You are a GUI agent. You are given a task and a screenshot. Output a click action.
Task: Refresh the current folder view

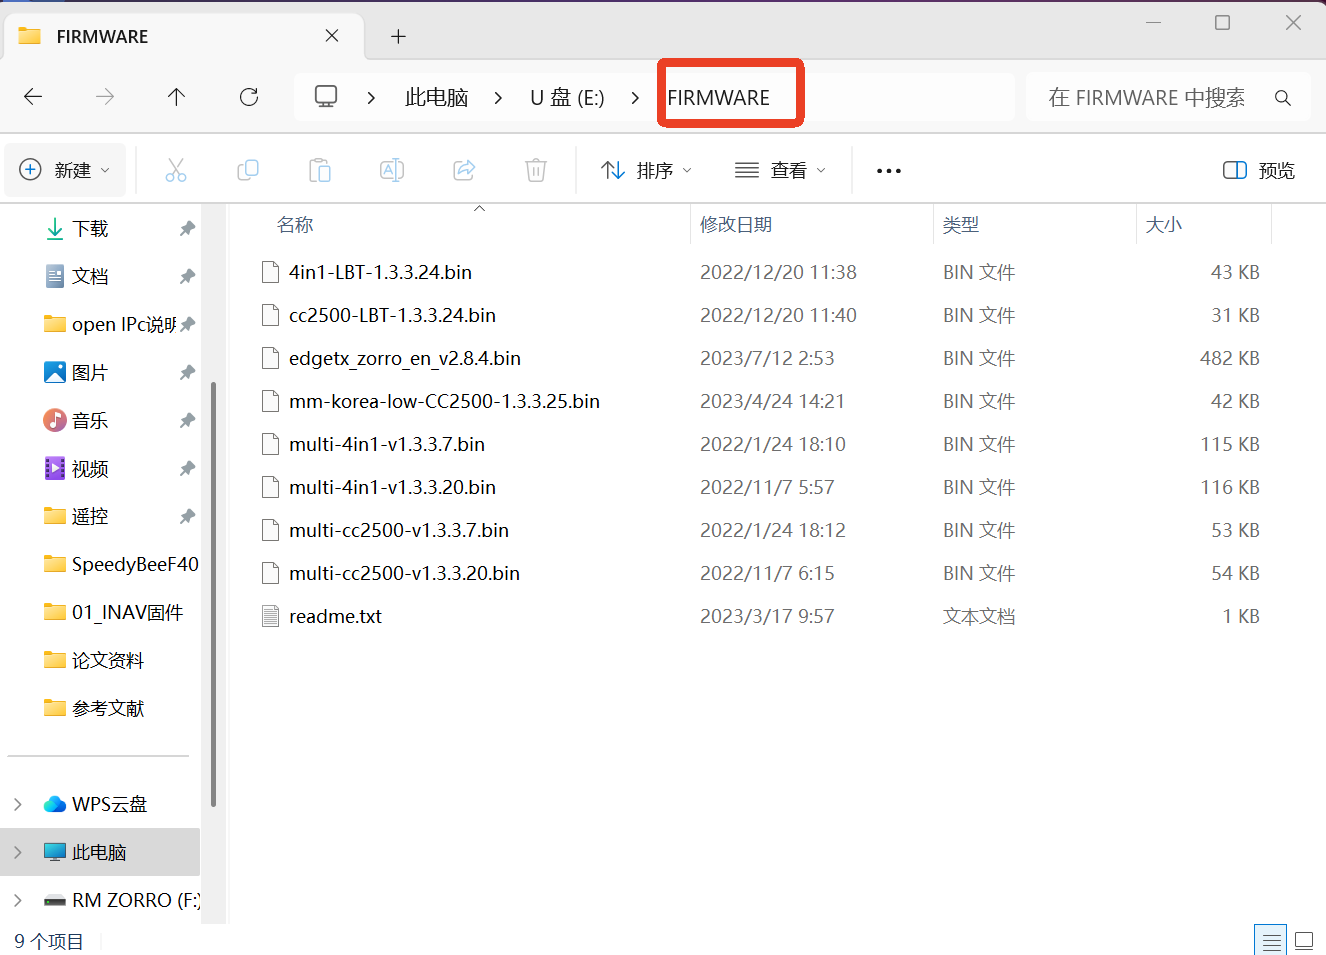click(x=249, y=97)
